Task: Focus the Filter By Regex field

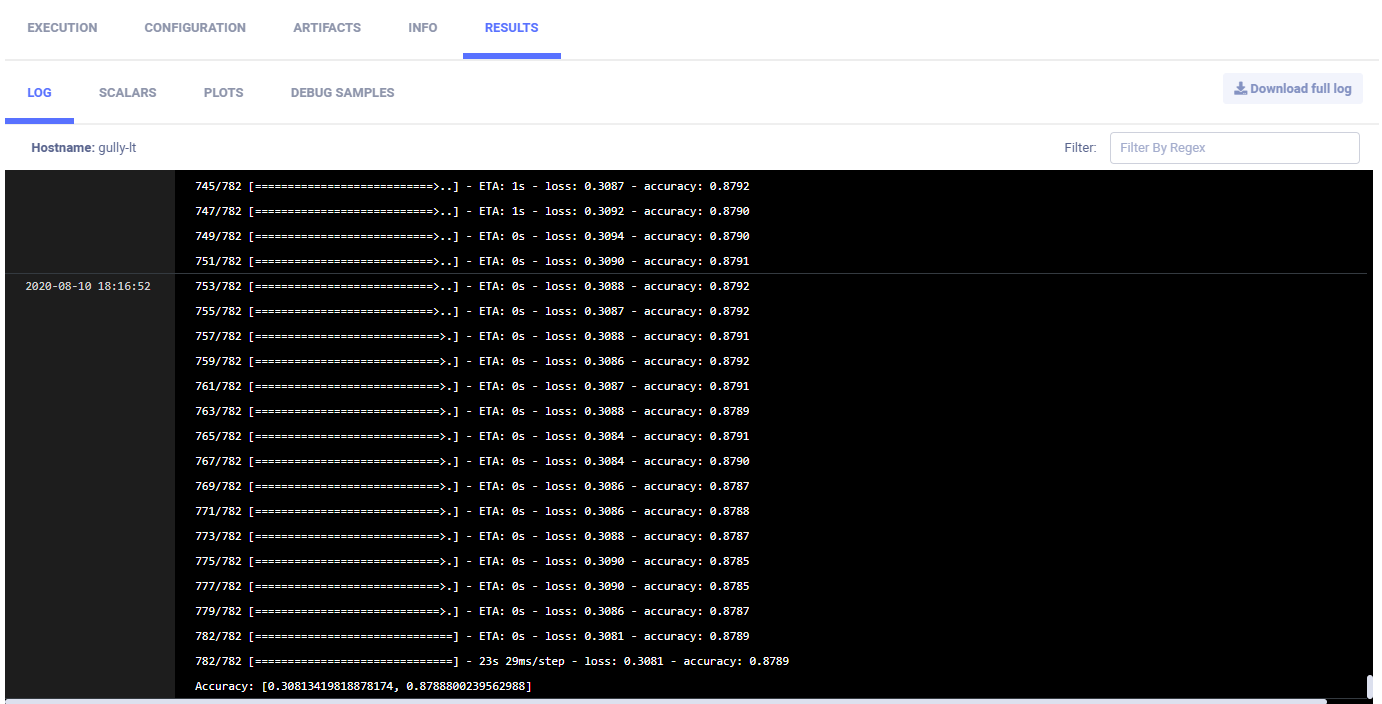Action: tap(1234, 148)
